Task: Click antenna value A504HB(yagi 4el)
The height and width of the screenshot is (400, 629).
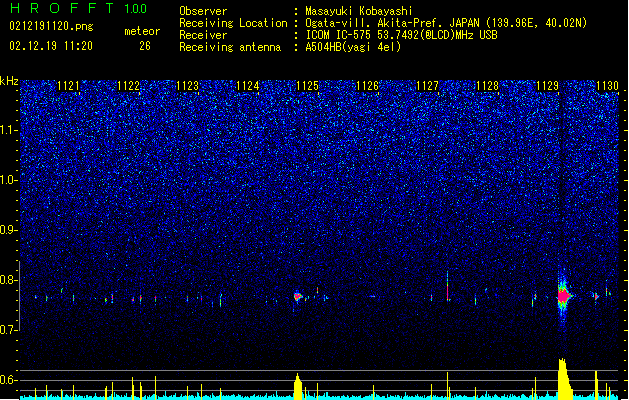Action: (353, 47)
